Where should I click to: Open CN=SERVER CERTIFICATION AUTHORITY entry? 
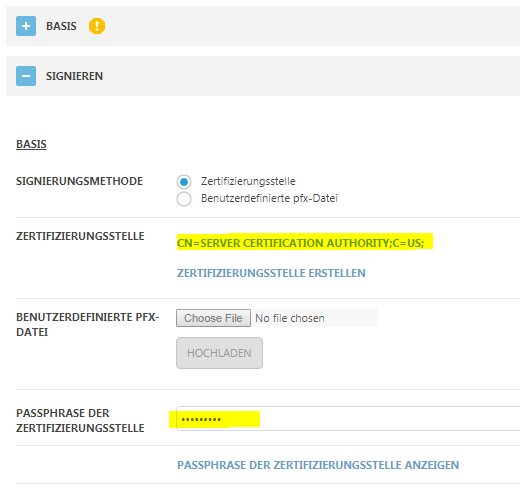(301, 243)
